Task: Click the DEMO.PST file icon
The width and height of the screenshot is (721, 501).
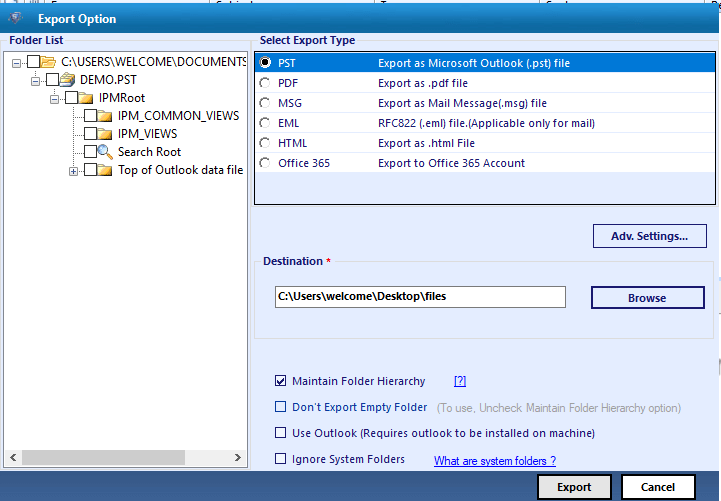Action: pos(68,80)
